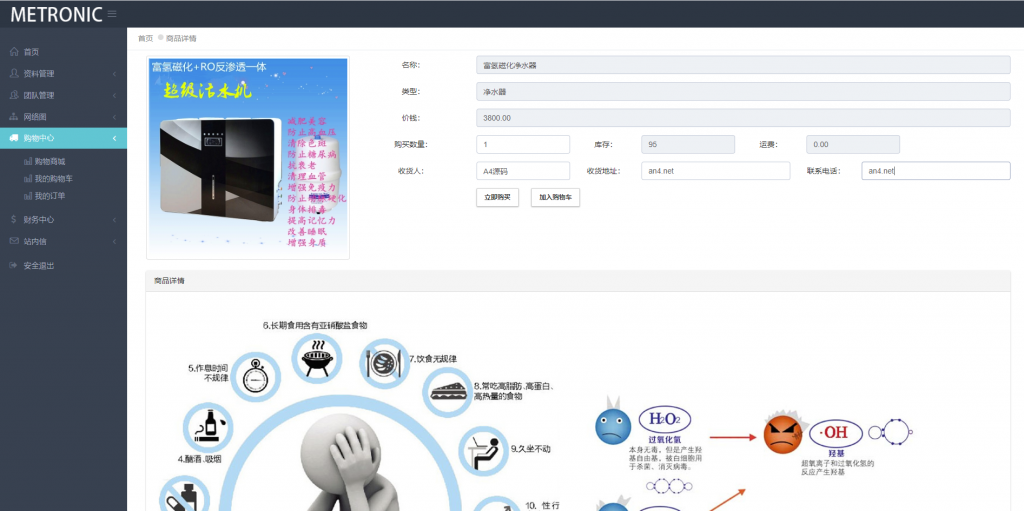Expand the 站内信 submenu arrow
Image resolution: width=1024 pixels, height=511 pixels.
[x=115, y=241]
